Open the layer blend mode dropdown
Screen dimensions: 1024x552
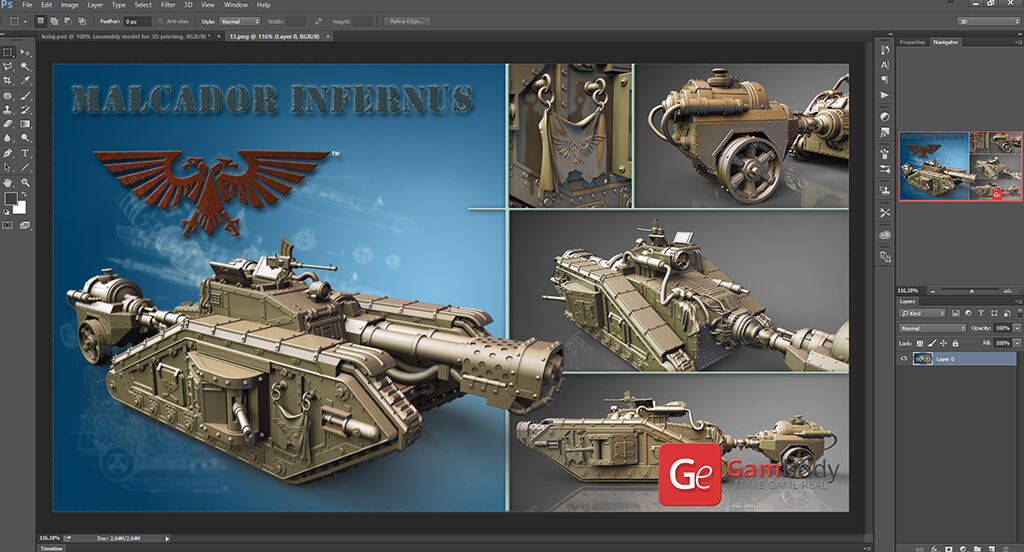pos(932,328)
